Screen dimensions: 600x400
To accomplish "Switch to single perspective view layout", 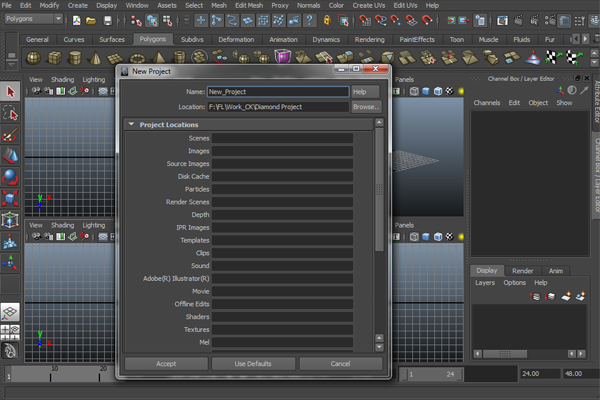I will [x=10, y=313].
